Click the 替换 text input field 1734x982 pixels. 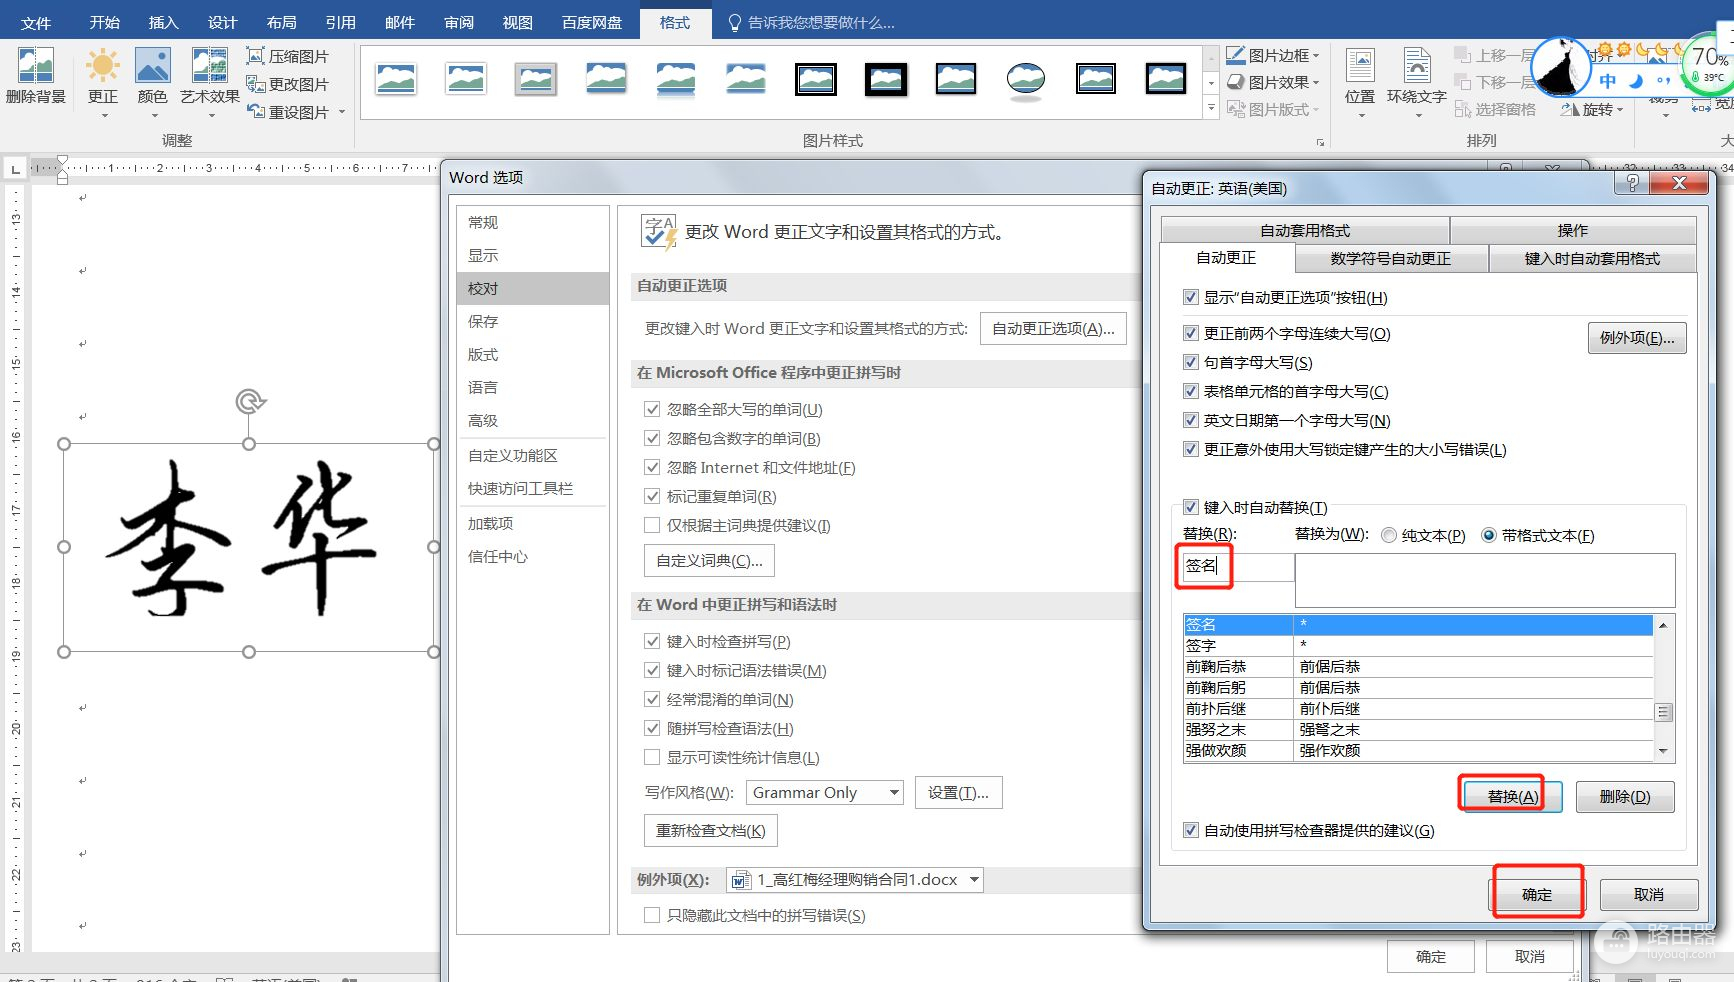[x=1236, y=567]
